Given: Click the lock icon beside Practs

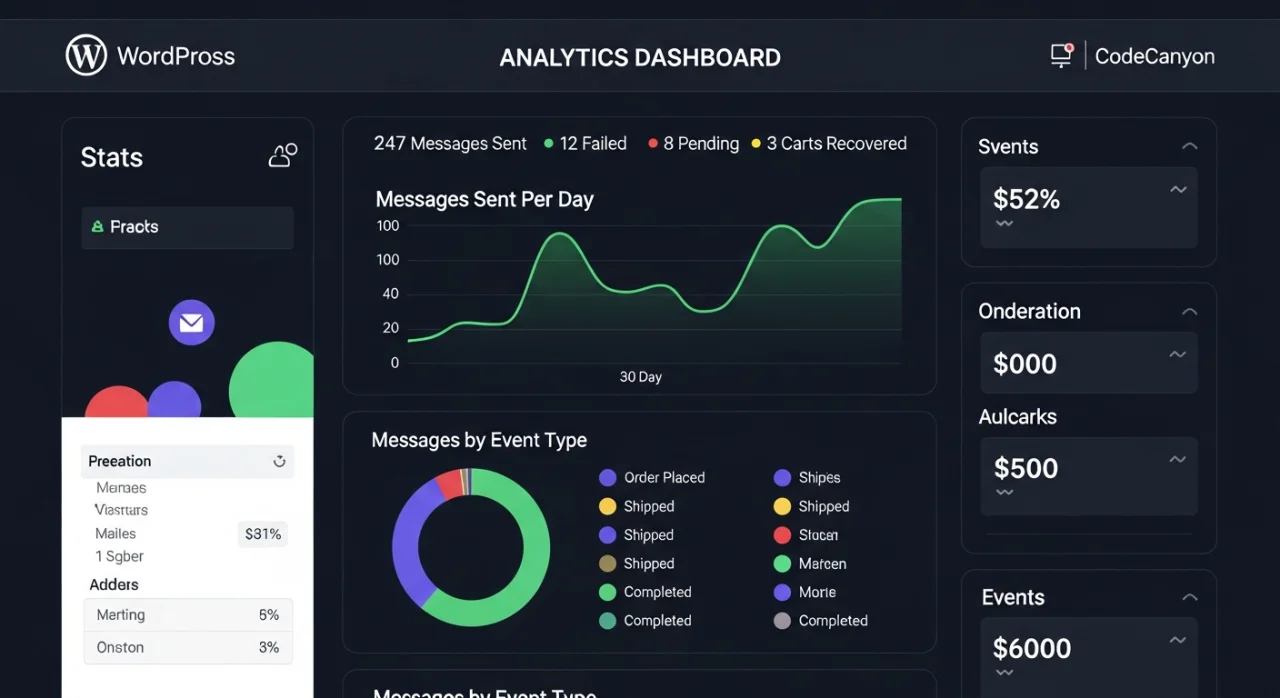Looking at the screenshot, I should [x=97, y=227].
